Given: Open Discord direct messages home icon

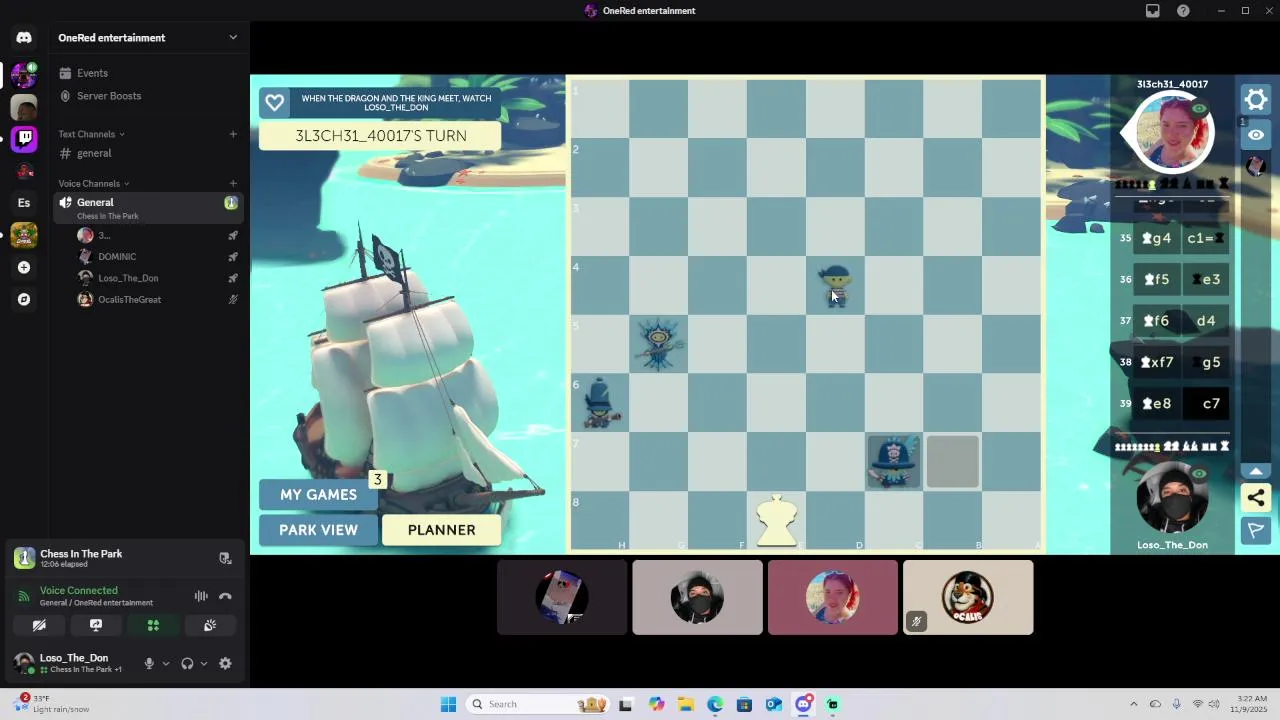Looking at the screenshot, I should (24, 38).
